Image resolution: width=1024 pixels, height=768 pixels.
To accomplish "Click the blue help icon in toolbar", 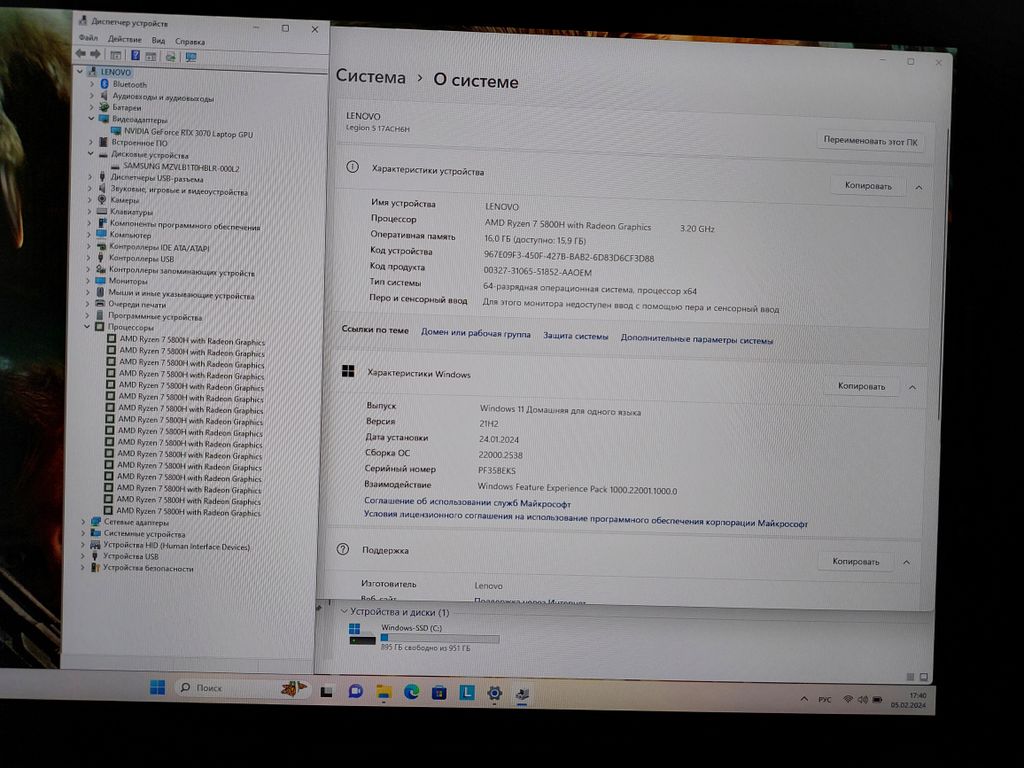I will (134, 55).
